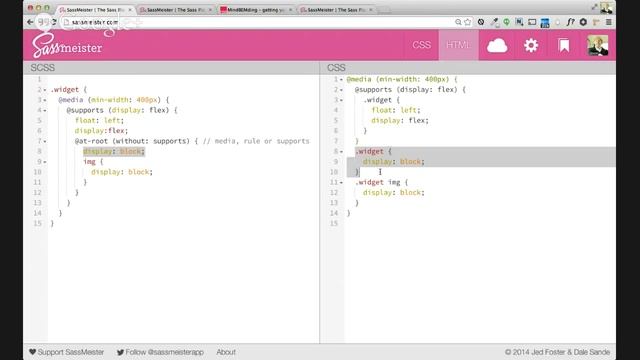Click 'float: left;' in the SCSS editor
The image size is (640, 360).
pos(99,120)
